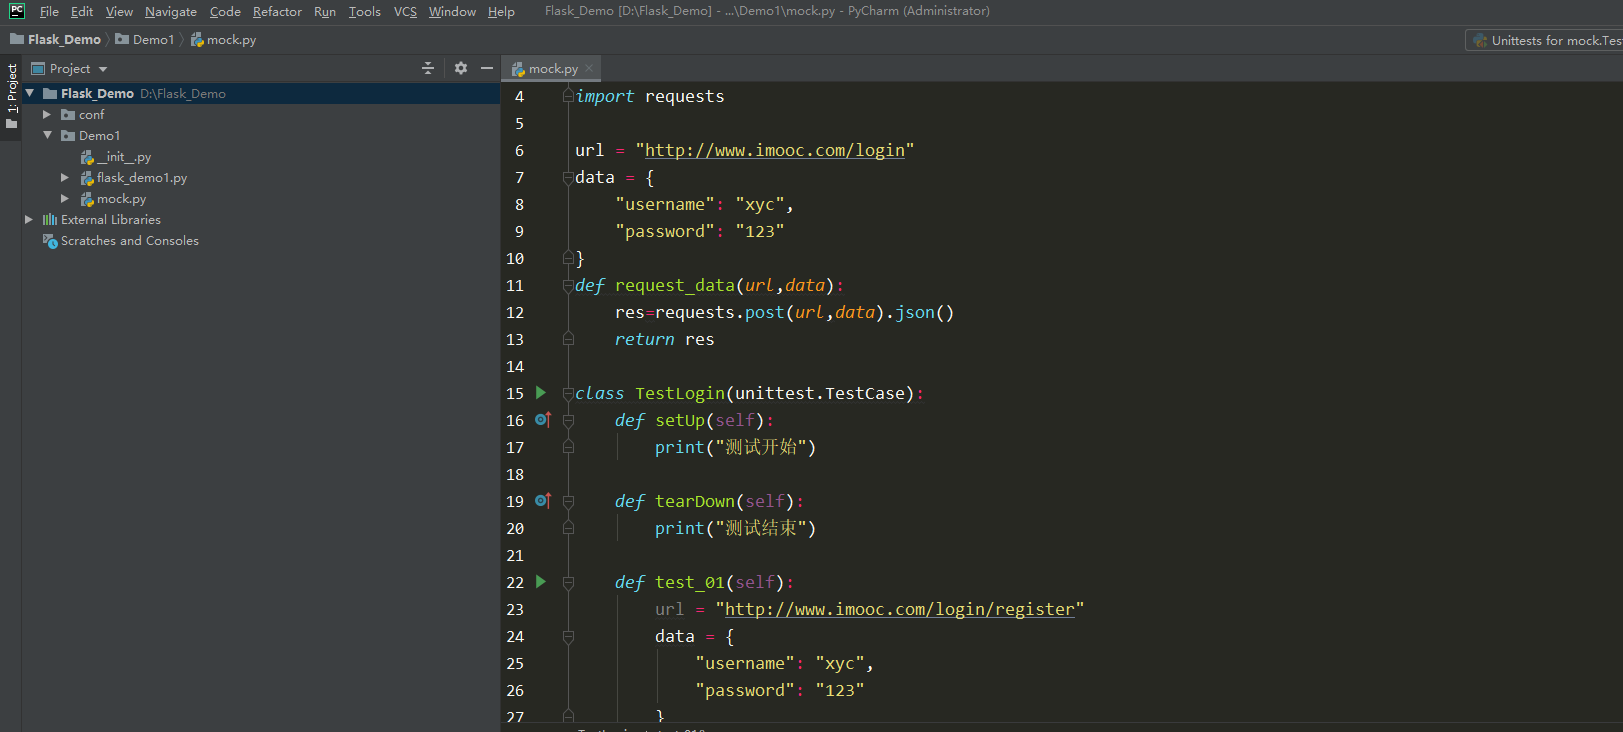Fold the data dictionary at line 7
Image resolution: width=1623 pixels, height=732 pixels.
568,178
